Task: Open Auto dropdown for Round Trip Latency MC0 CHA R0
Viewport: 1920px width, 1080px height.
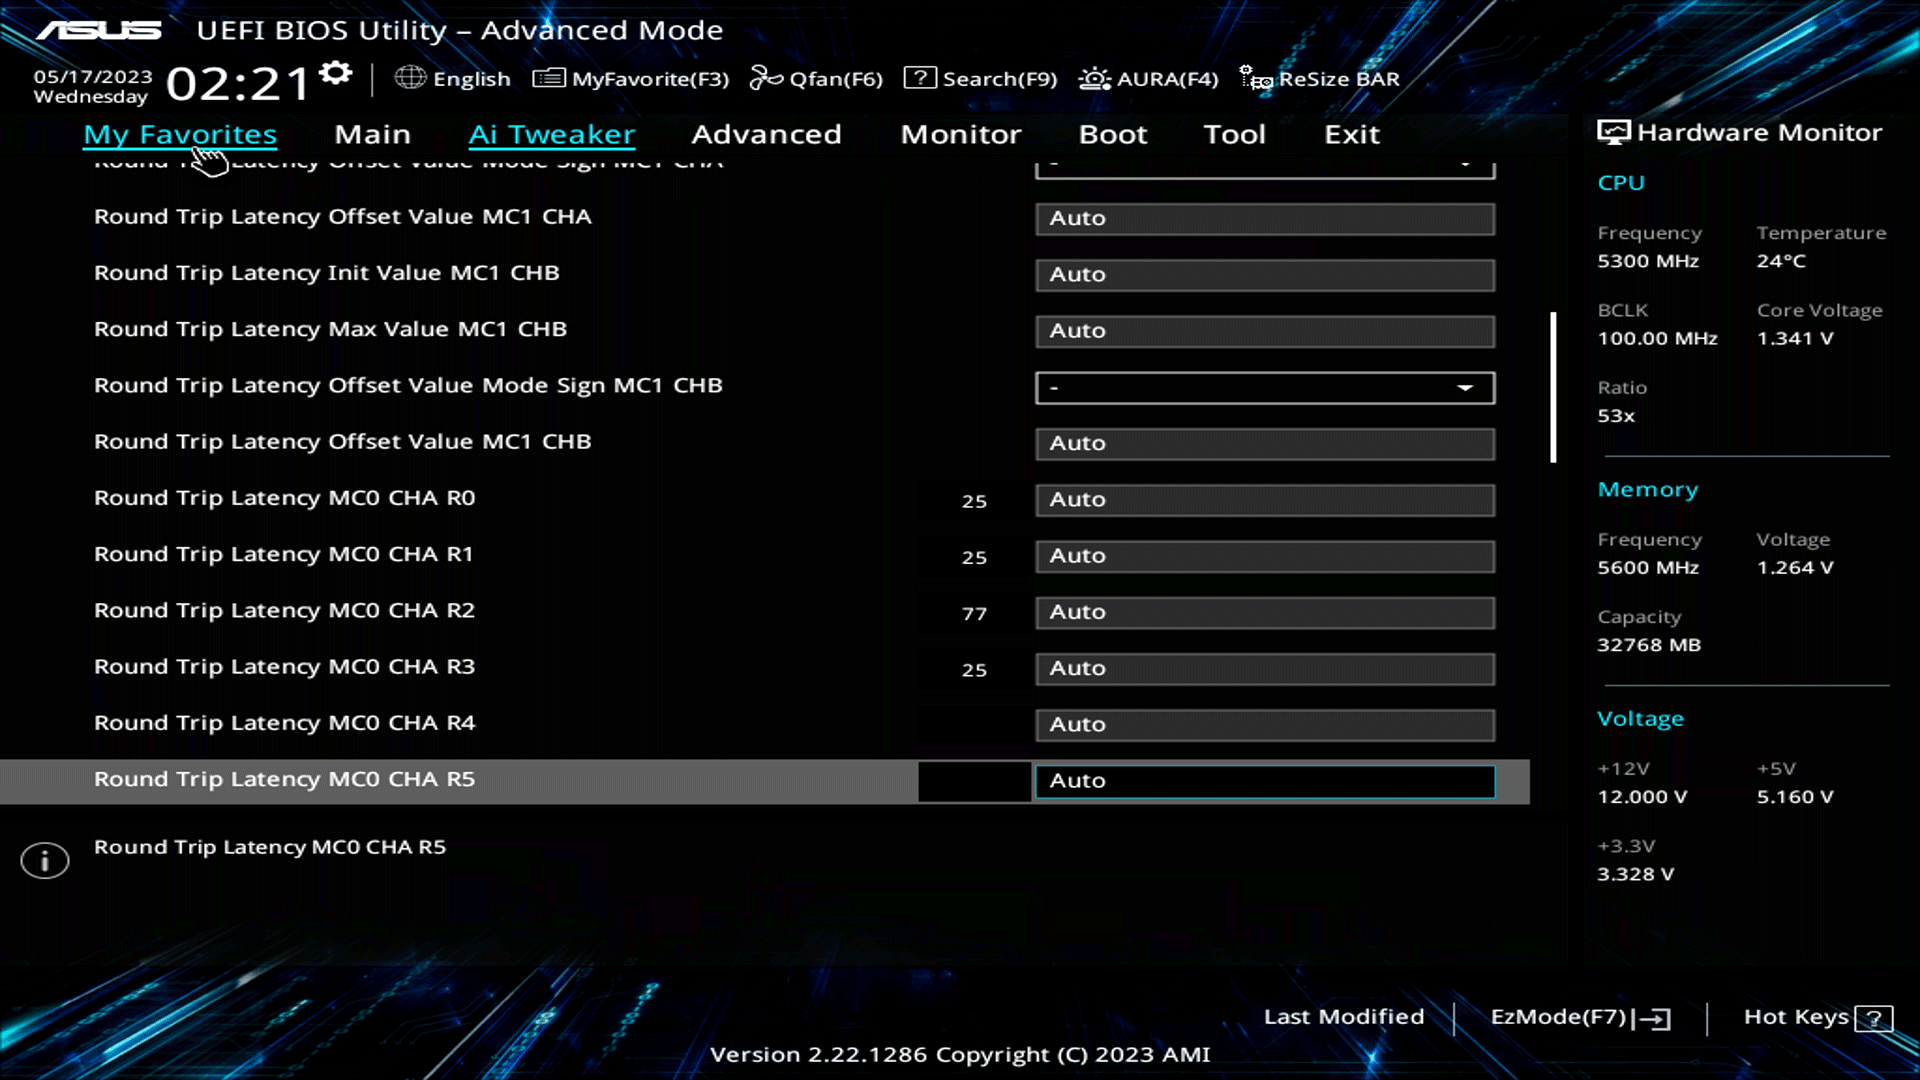Action: click(x=1264, y=500)
